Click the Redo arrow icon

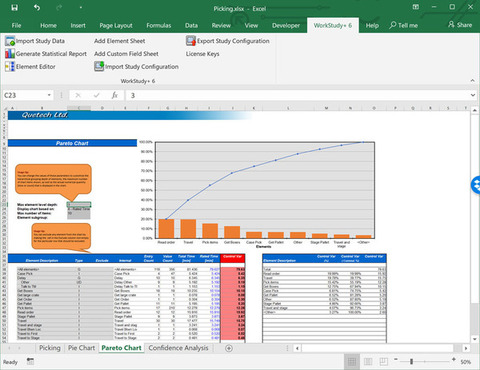59,7
